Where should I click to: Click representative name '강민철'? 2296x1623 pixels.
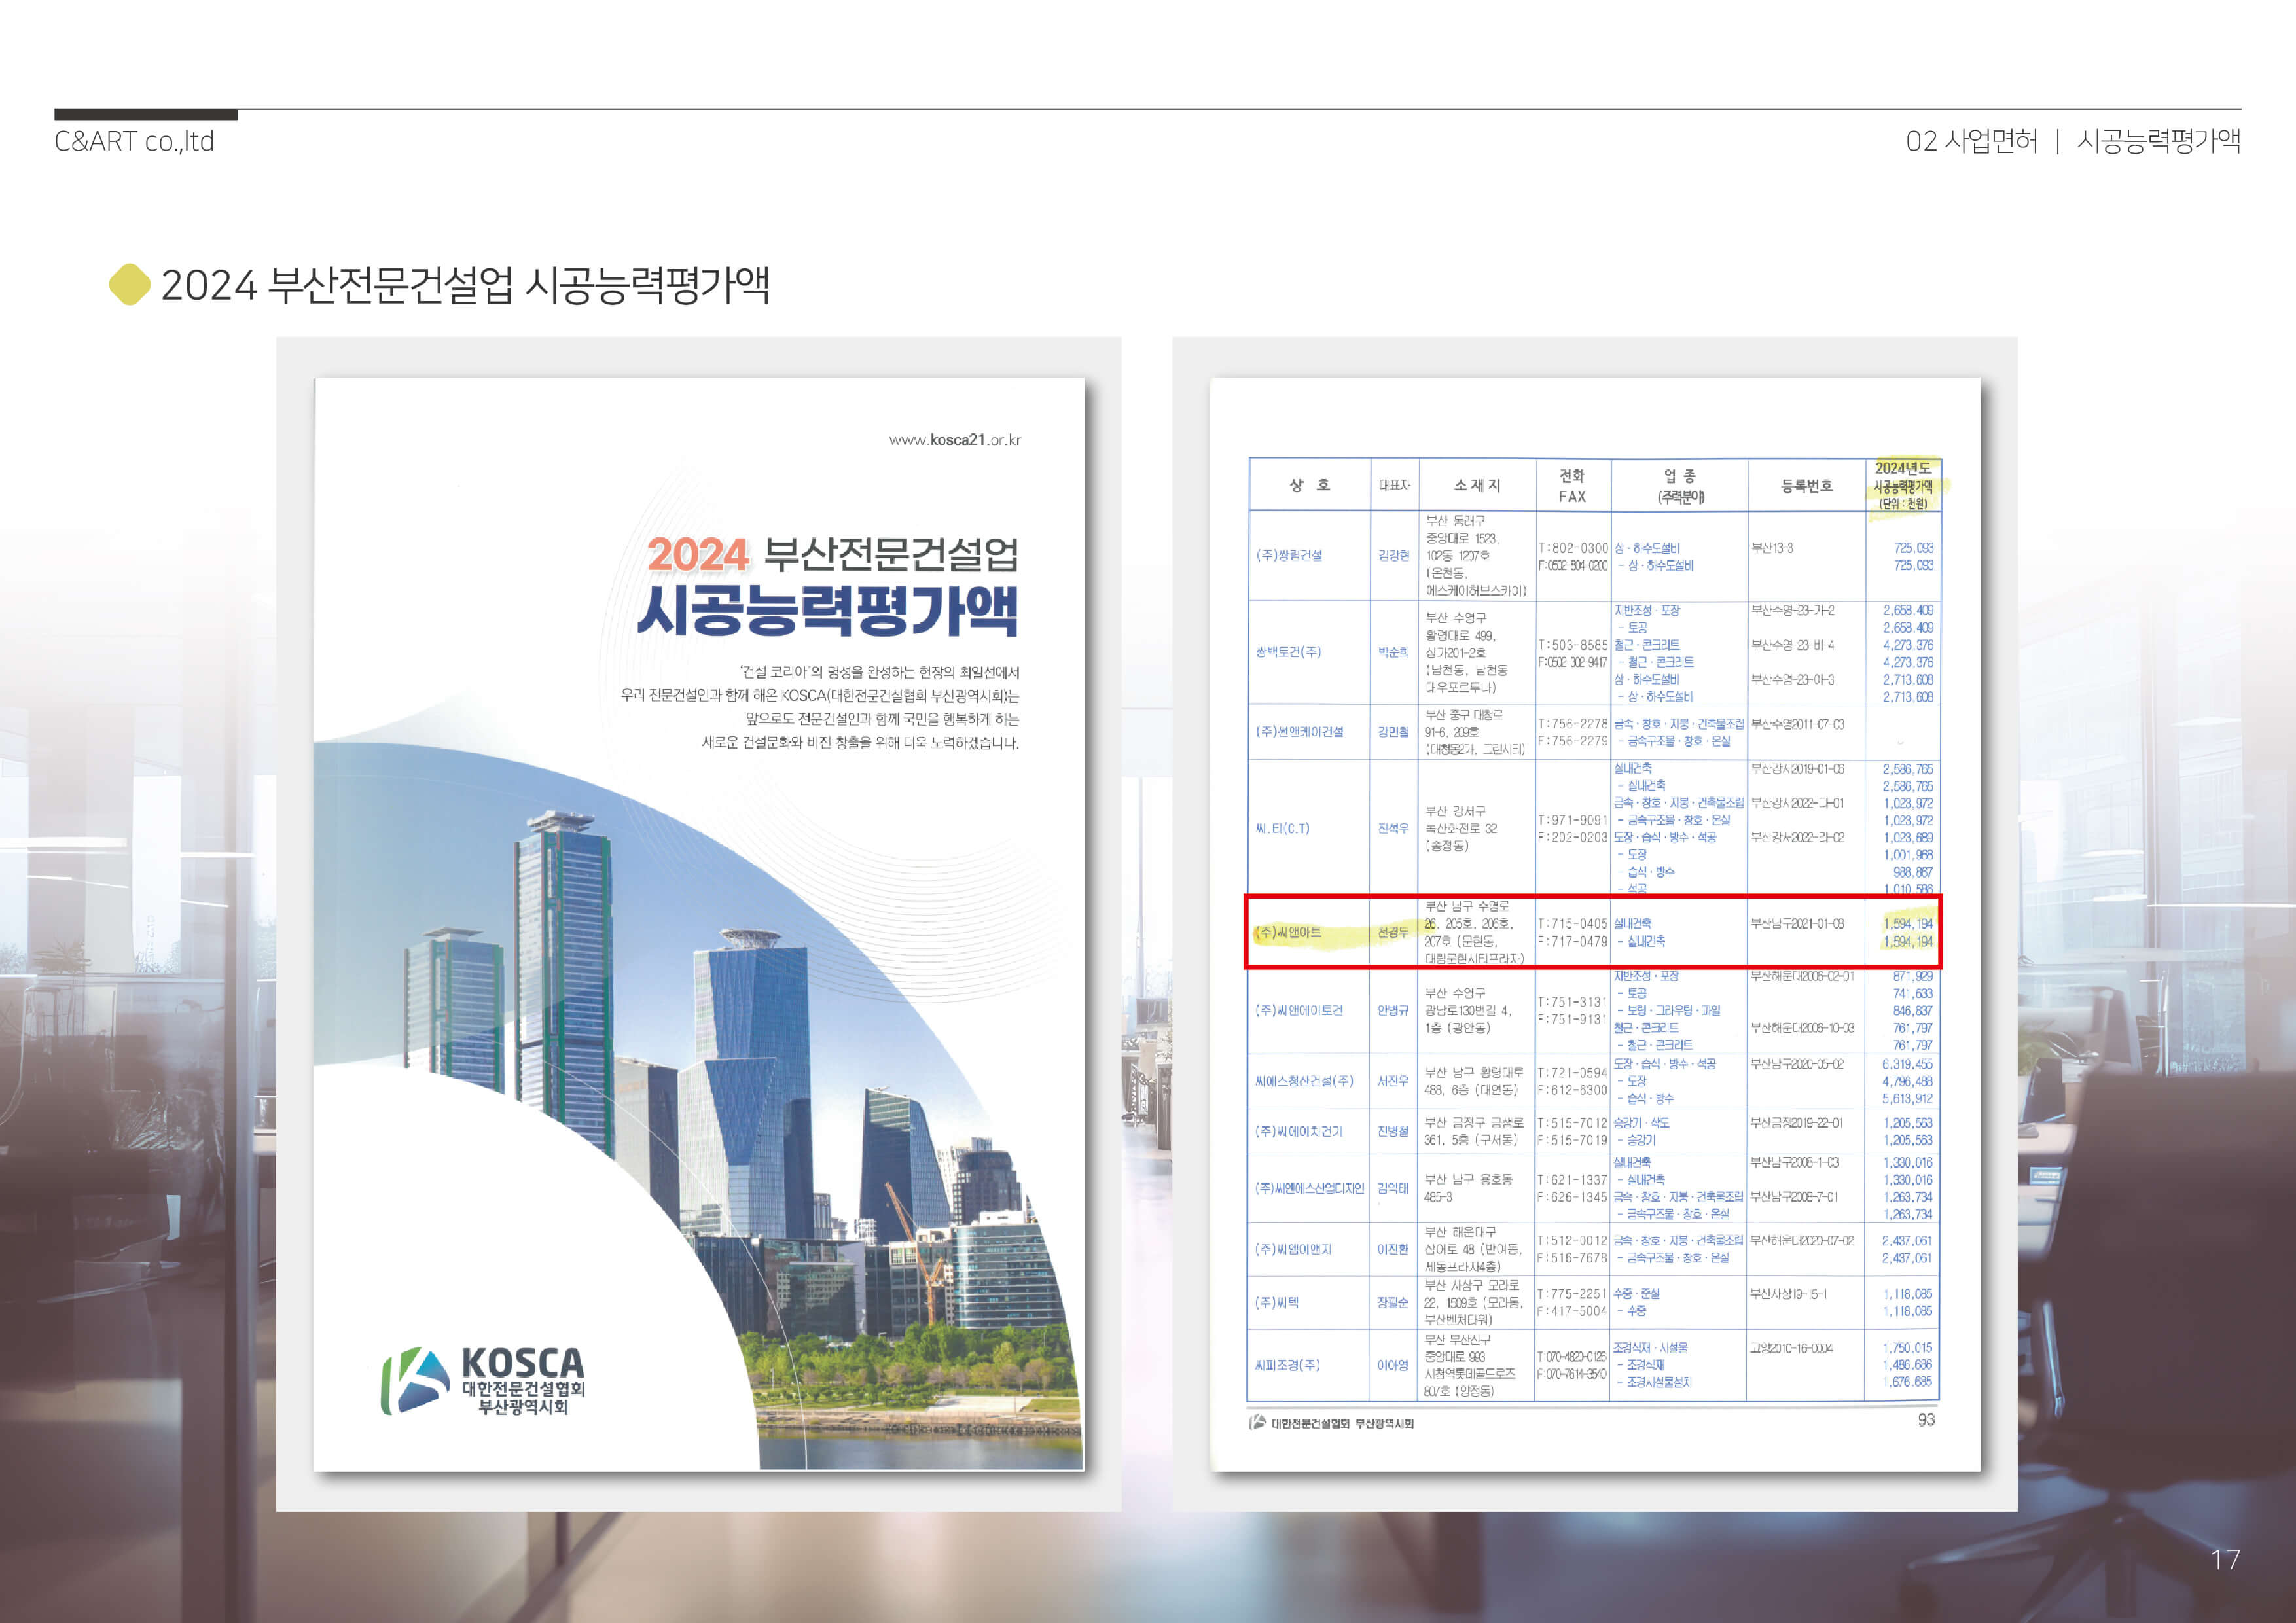click(x=1394, y=732)
